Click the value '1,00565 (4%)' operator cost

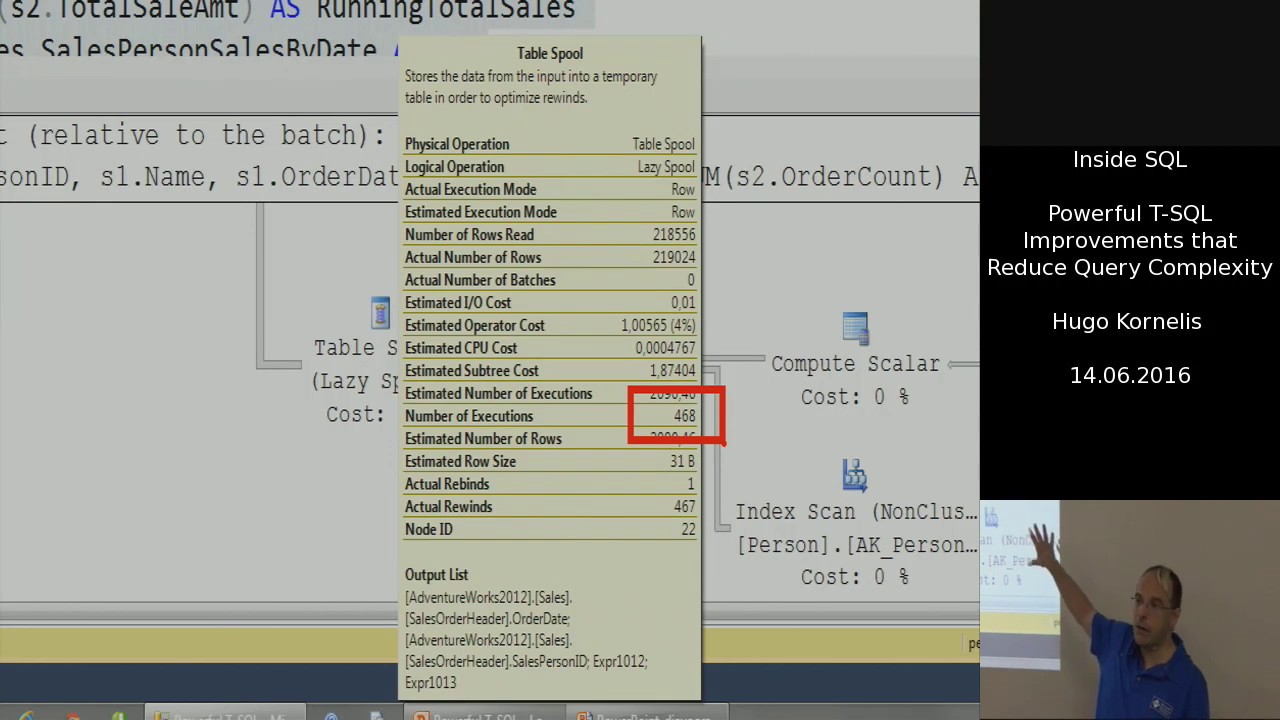pos(658,325)
